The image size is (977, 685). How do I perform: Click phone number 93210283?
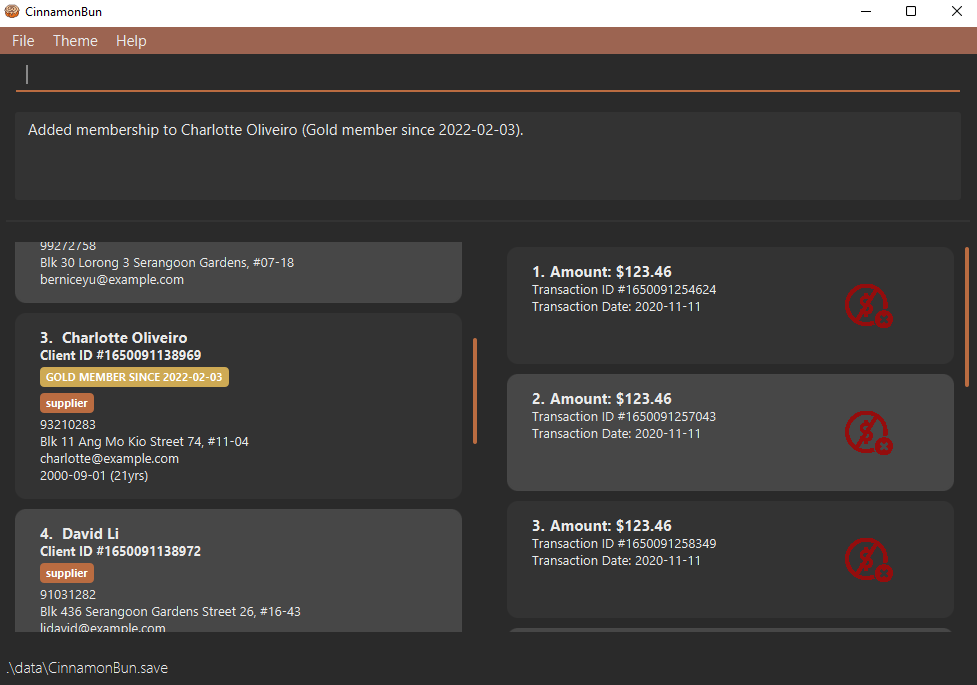coord(68,424)
